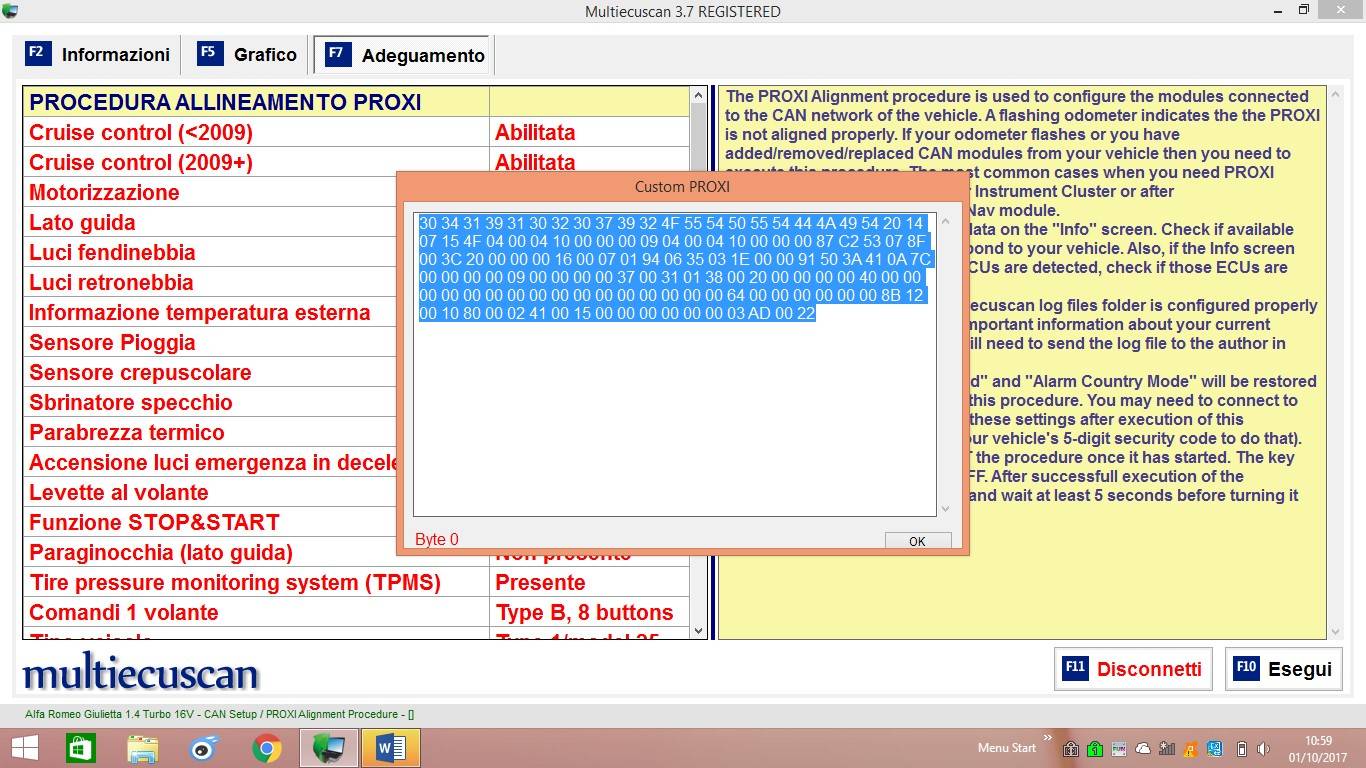Screen dimensions: 1366x768
Task: Click the Custom PROXI text scroll down arrow
Action: [x=945, y=508]
